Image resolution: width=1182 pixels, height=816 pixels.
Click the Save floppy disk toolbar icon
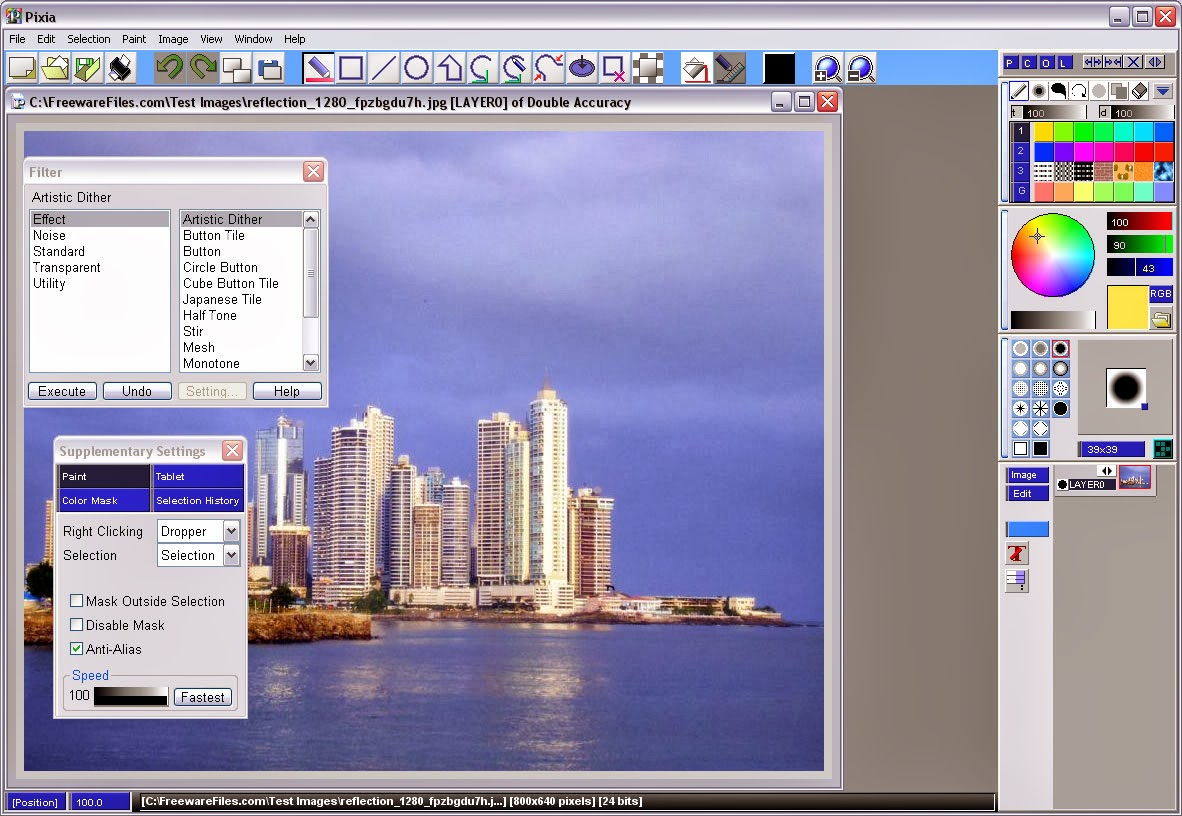[x=87, y=69]
